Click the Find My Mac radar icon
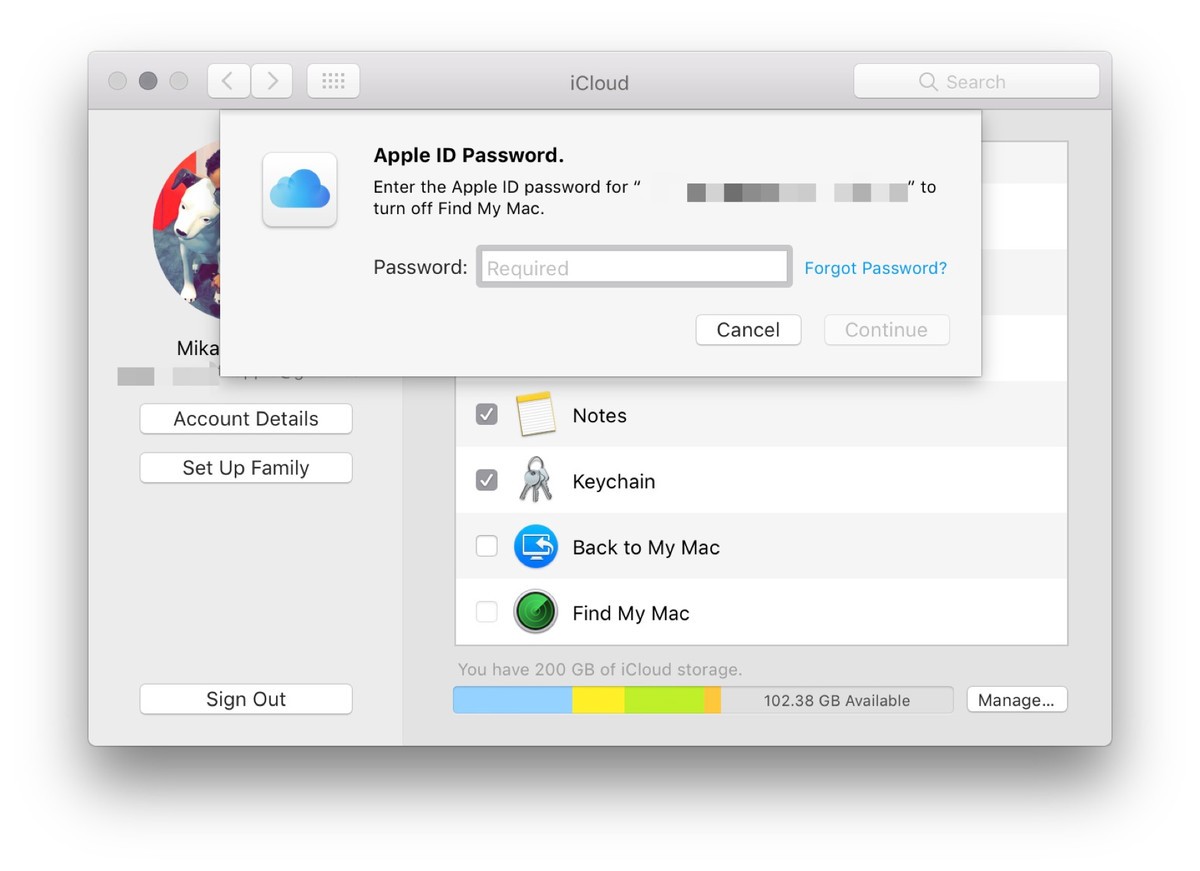 (535, 613)
